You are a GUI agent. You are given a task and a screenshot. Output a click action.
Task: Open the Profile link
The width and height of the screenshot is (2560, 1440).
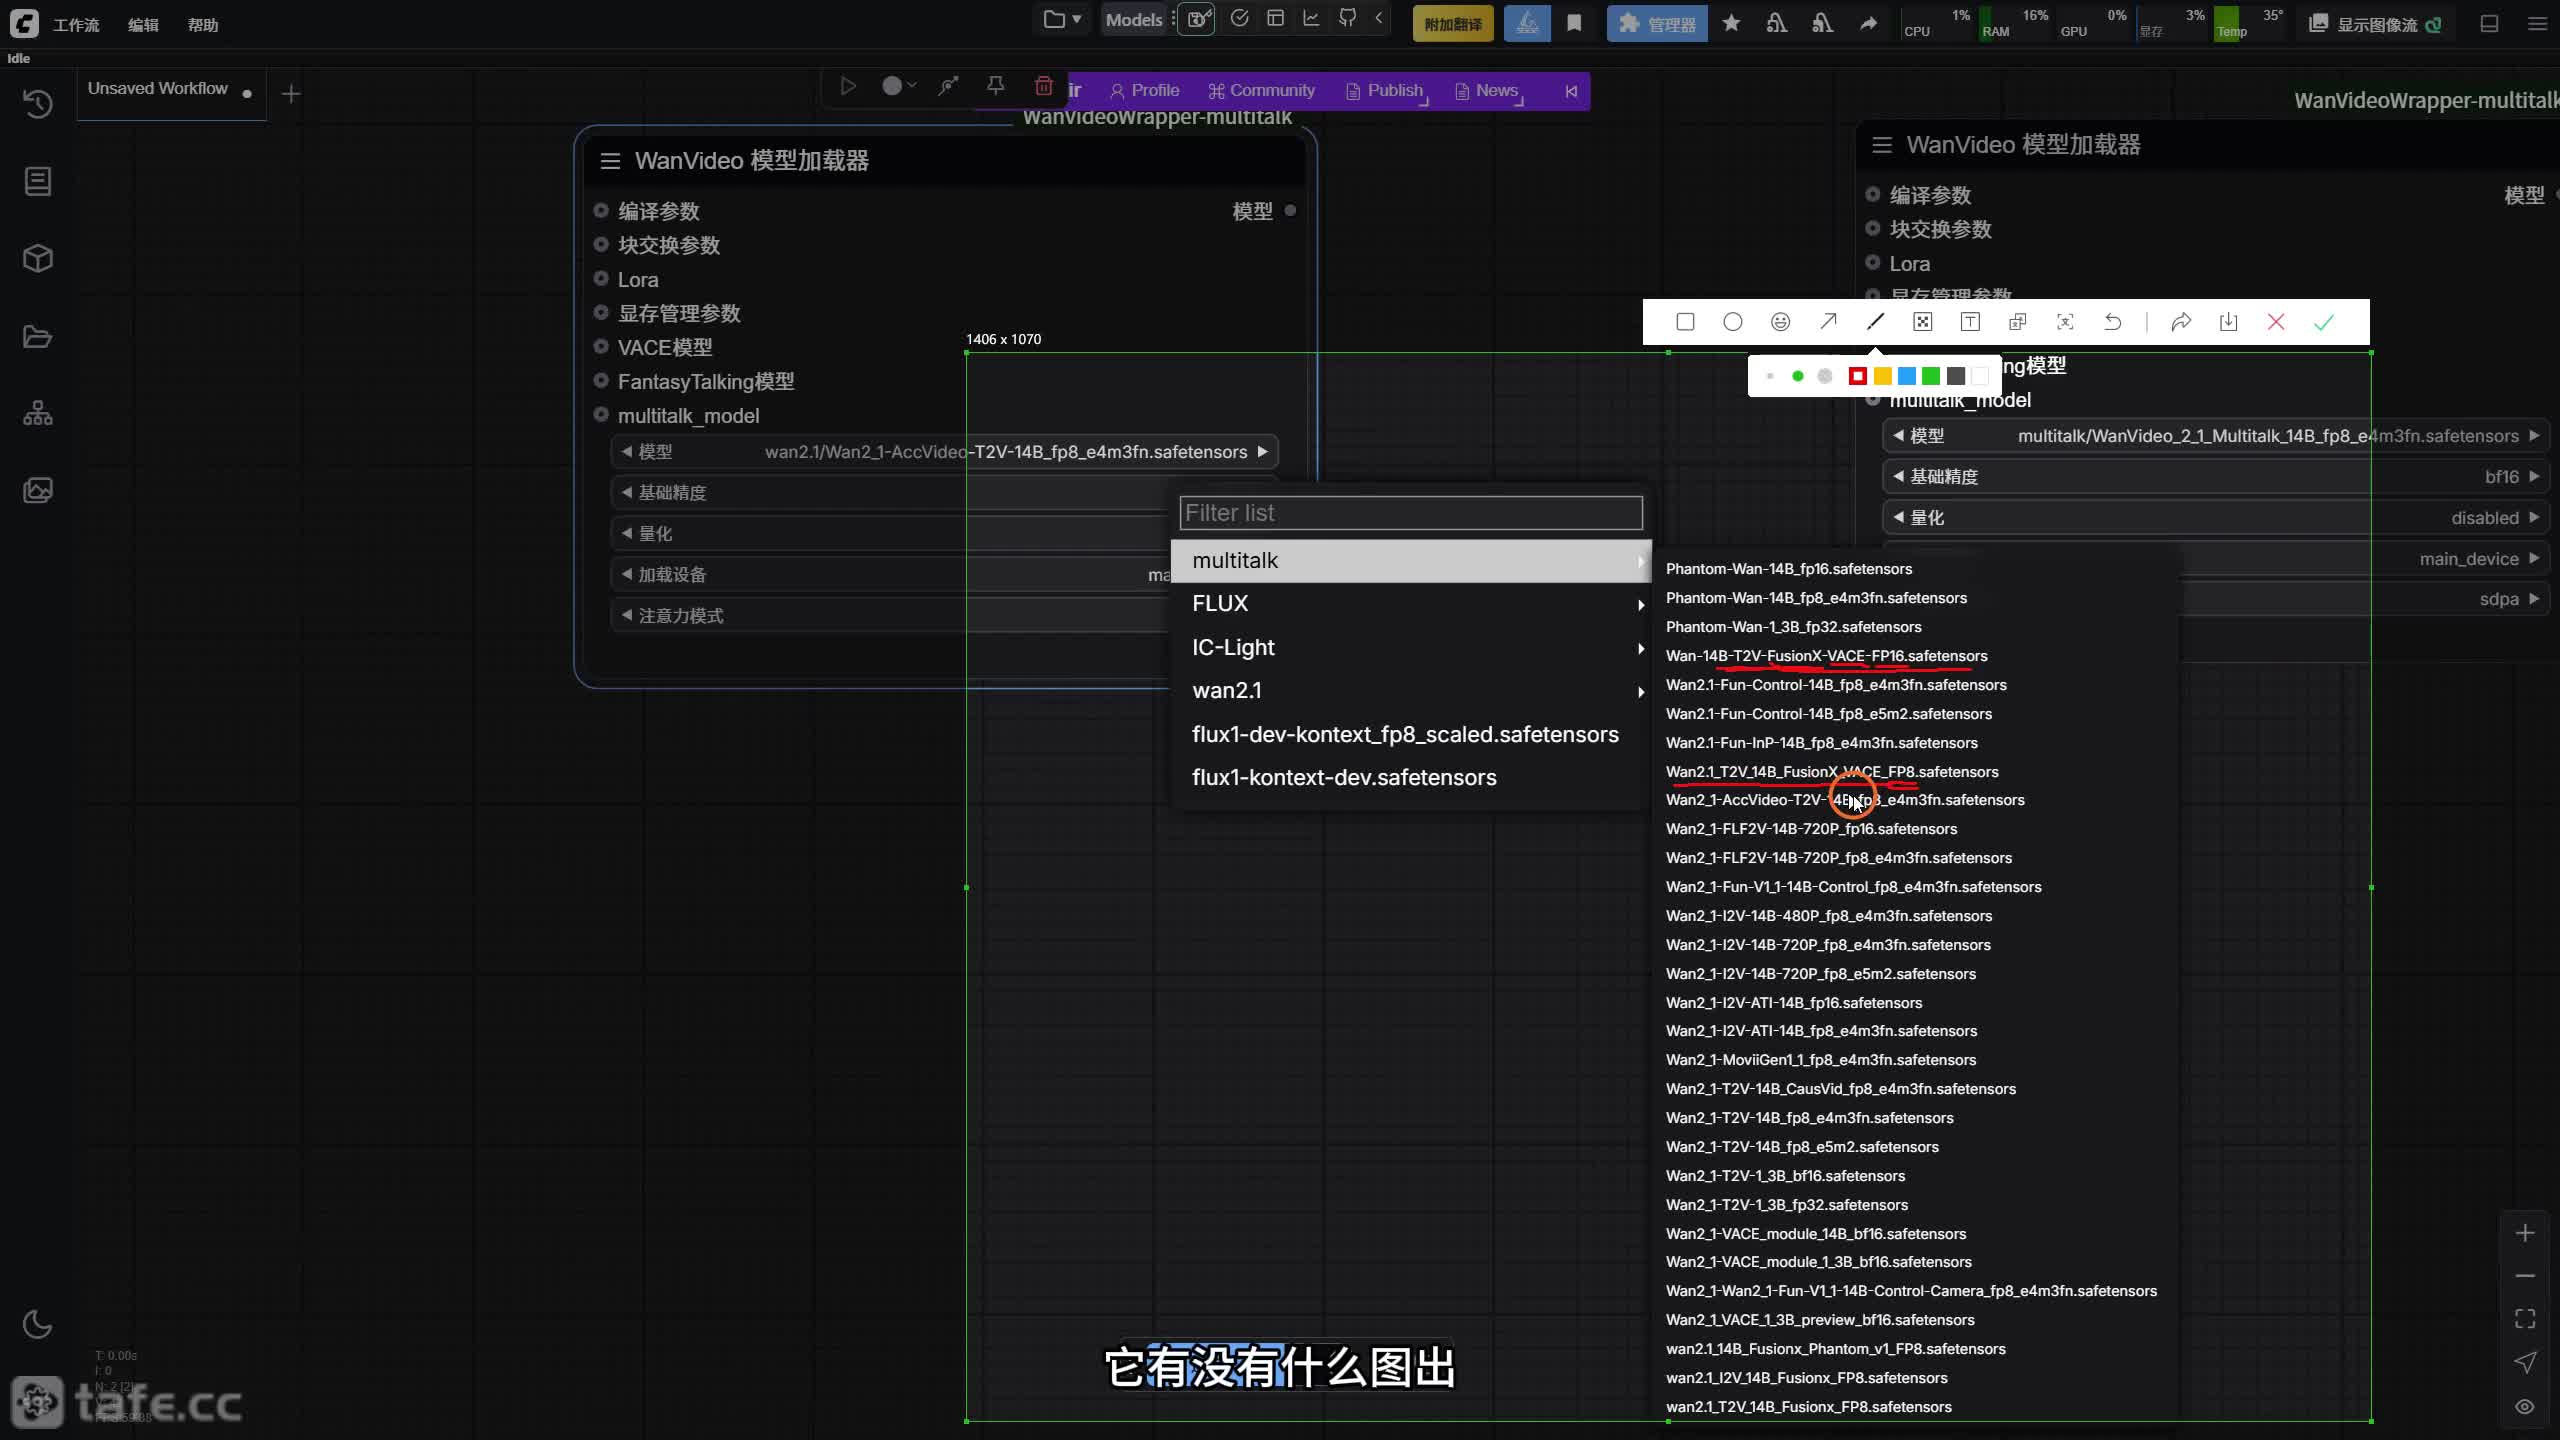coord(1145,91)
